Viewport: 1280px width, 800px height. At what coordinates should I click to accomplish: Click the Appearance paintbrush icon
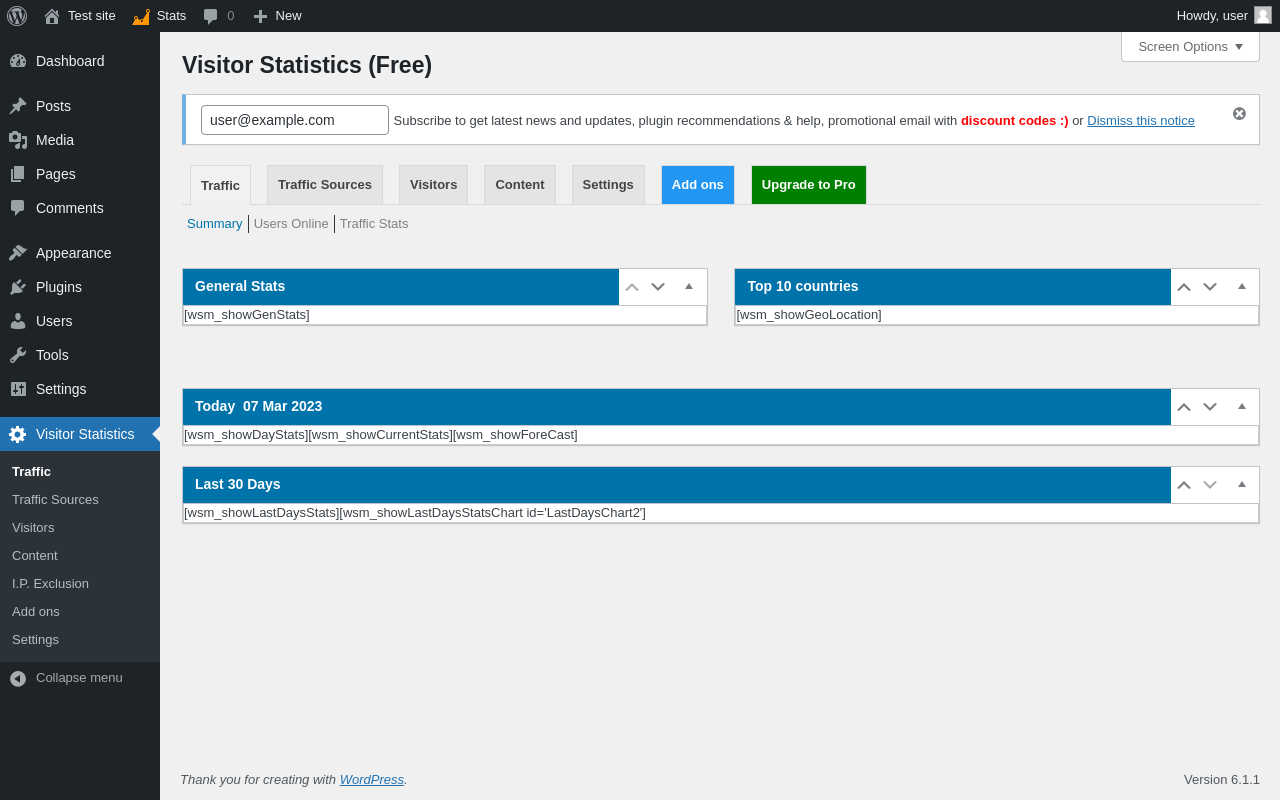coord(18,253)
